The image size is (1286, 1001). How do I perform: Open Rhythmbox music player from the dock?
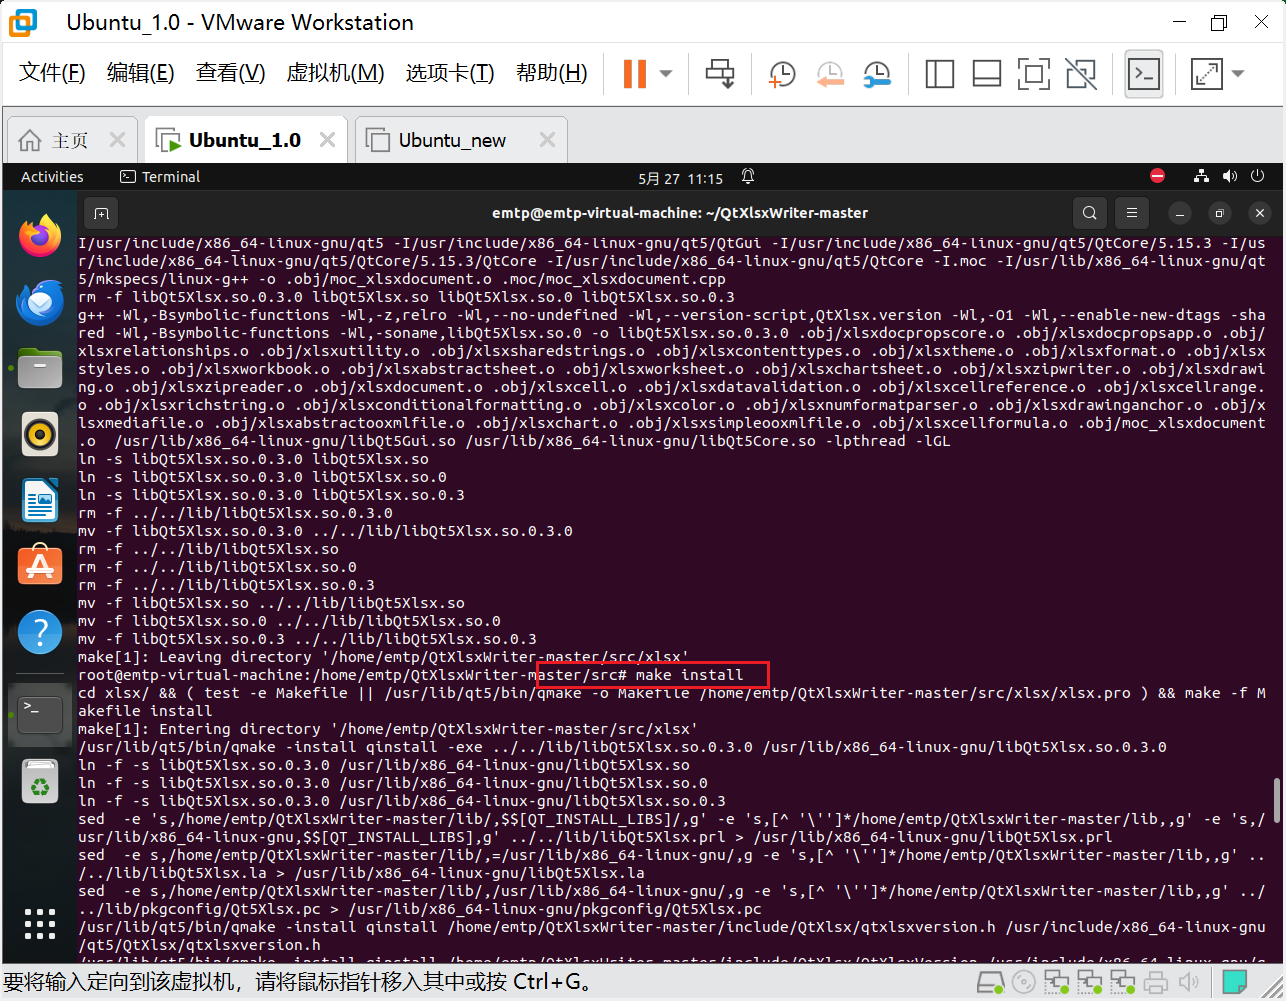pos(40,434)
